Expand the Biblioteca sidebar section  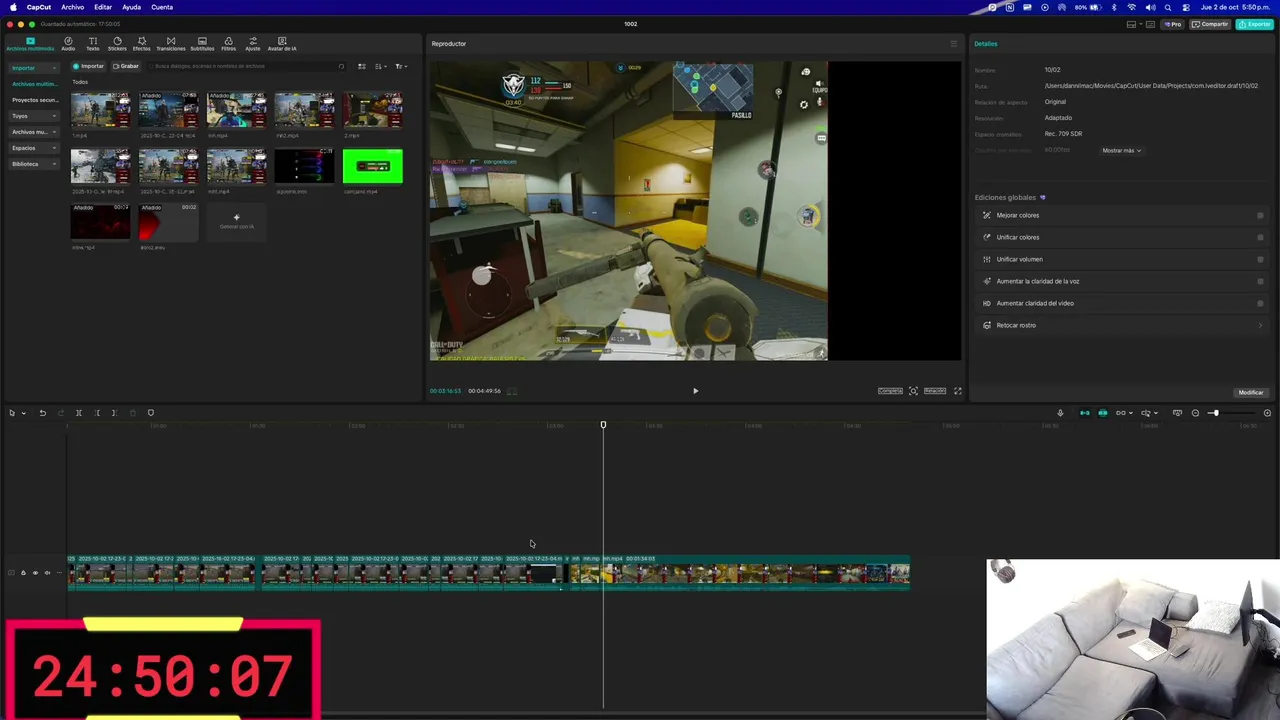[x=34, y=164]
